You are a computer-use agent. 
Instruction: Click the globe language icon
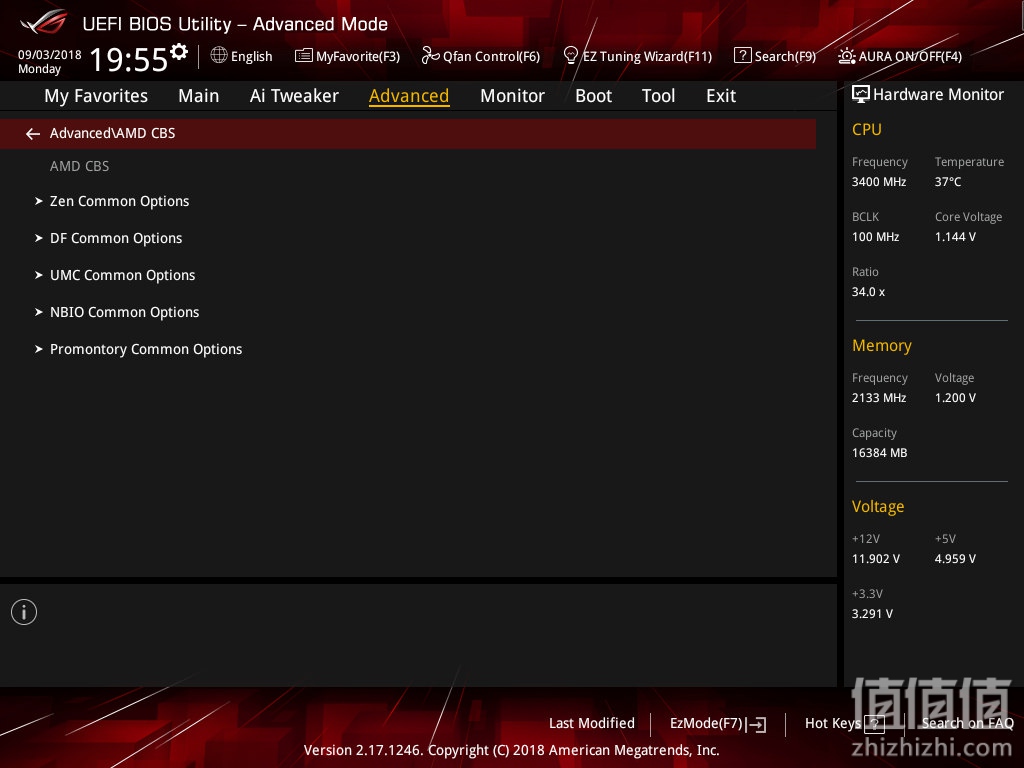(219, 56)
